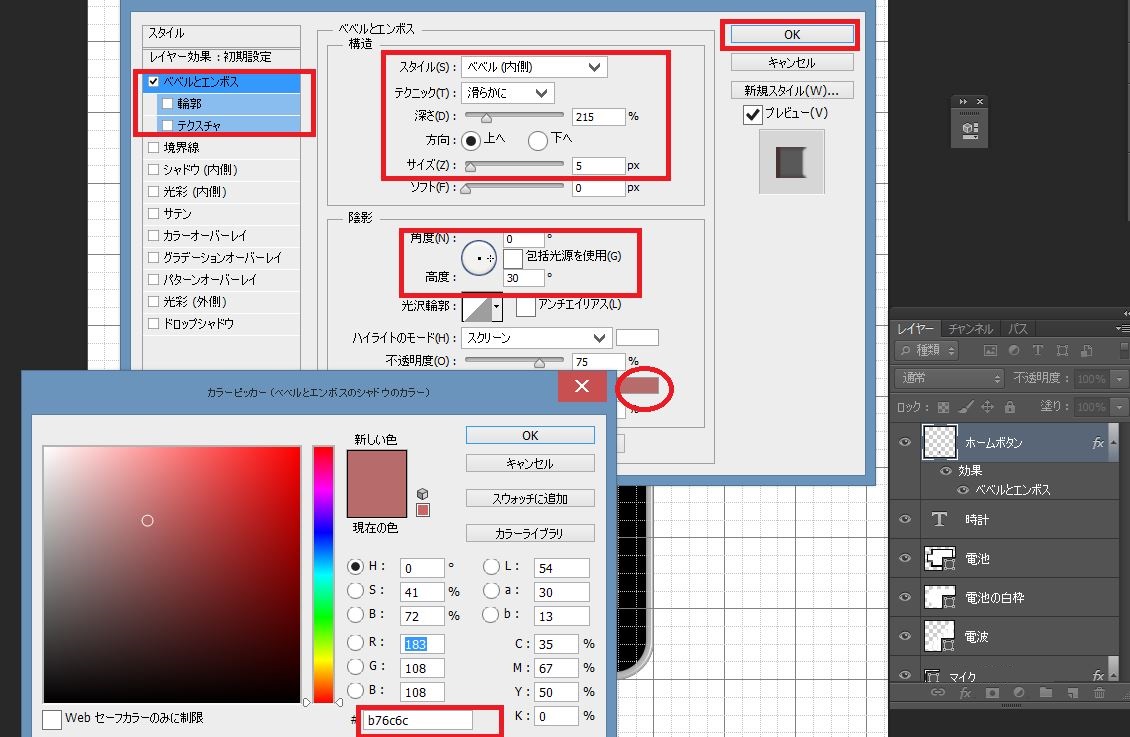This screenshot has height=737, width=1130.
Task: Click the web-safe color cube icon
Action: [x=422, y=493]
